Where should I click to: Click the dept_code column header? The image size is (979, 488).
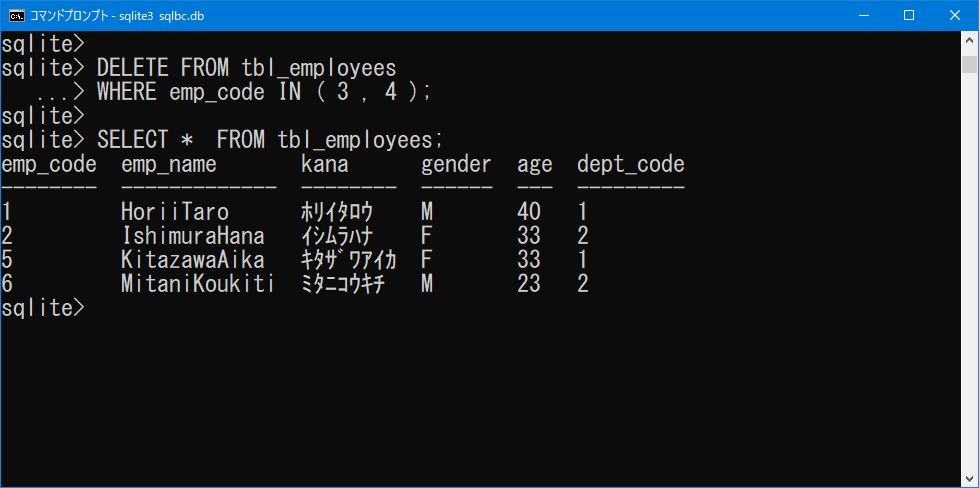[x=631, y=165]
